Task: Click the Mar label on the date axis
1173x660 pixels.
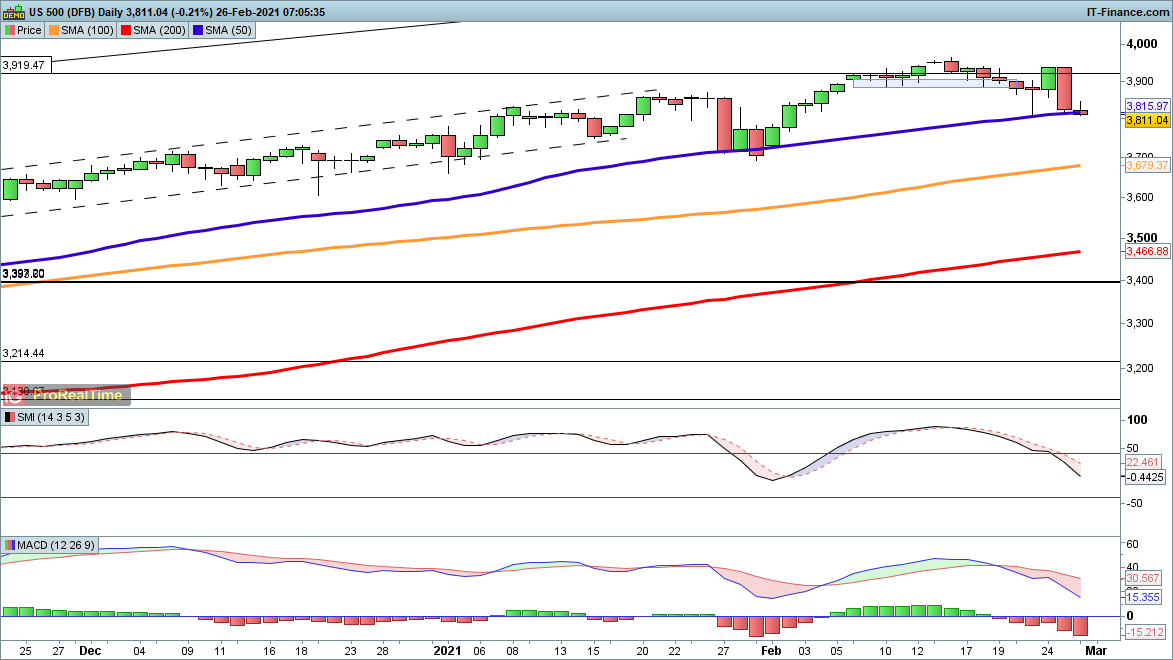Action: point(1096,651)
